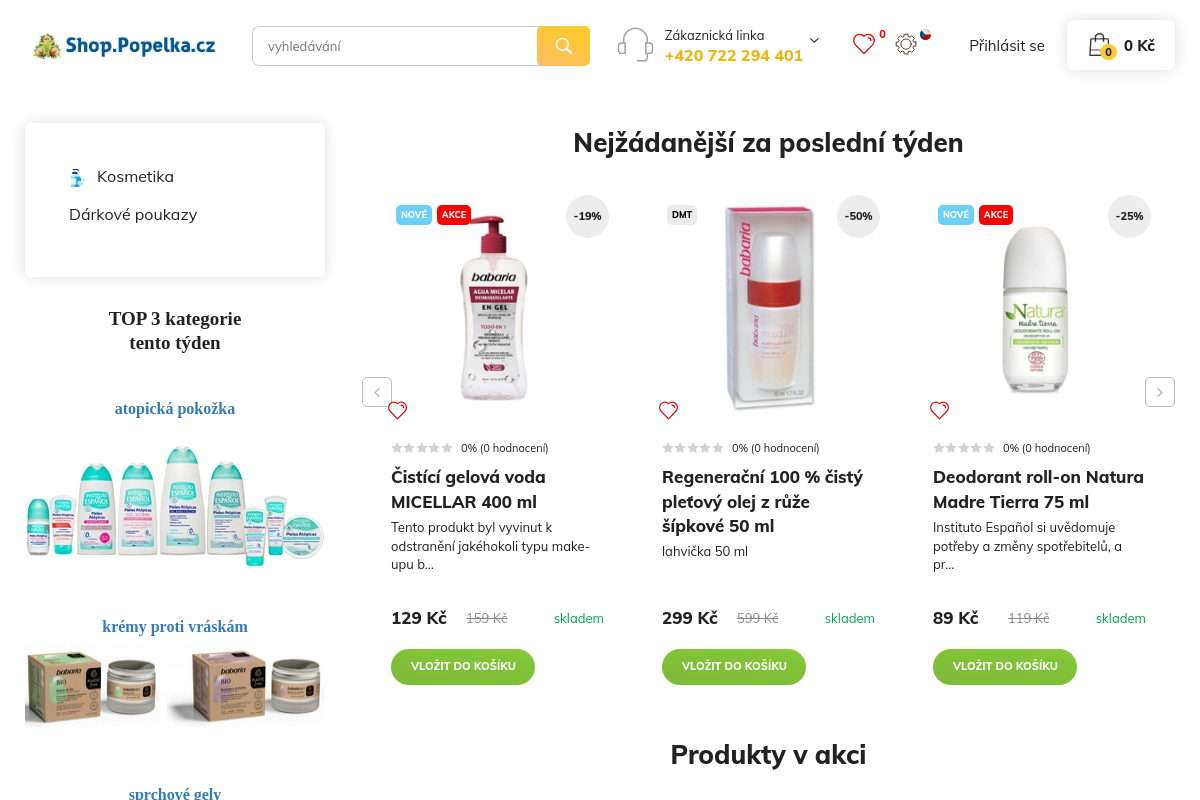
Task: Favorite the rose oil product heart
Action: 668,410
